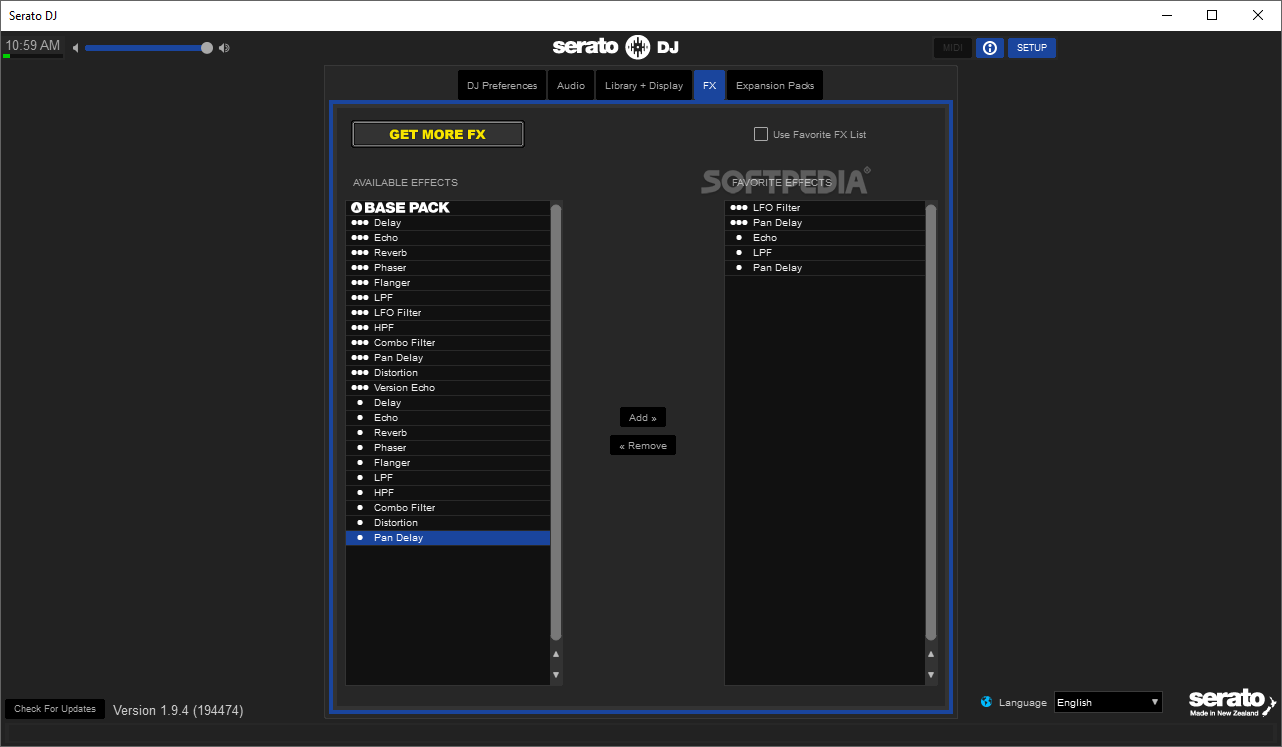
Task: Select single-dot Pan Delay in Favorite Effects
Action: [825, 268]
